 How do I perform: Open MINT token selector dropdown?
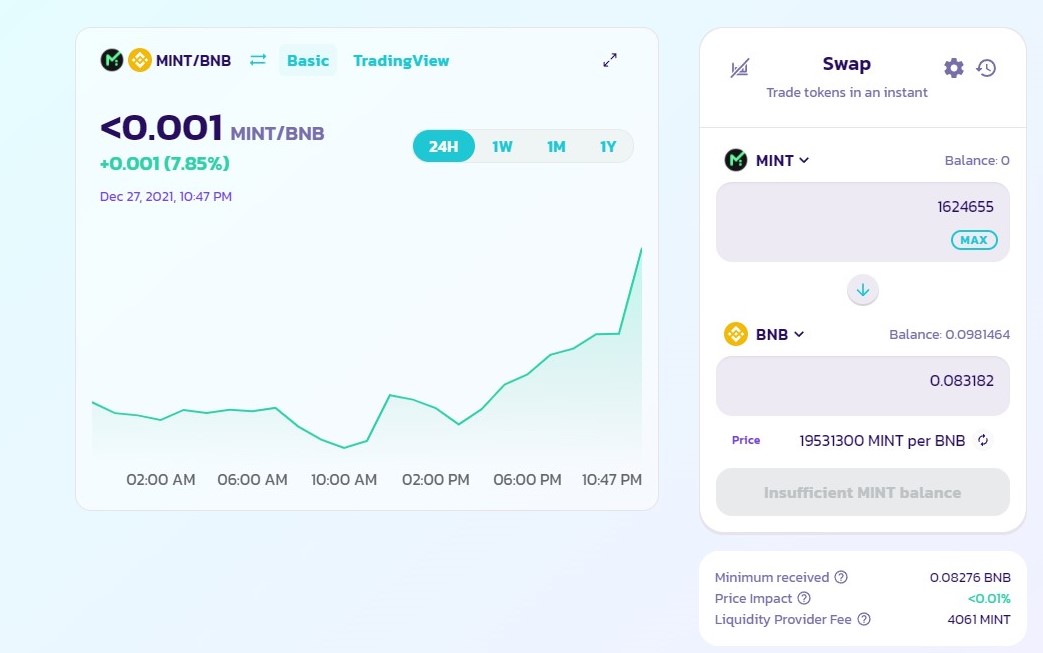[x=768, y=160]
